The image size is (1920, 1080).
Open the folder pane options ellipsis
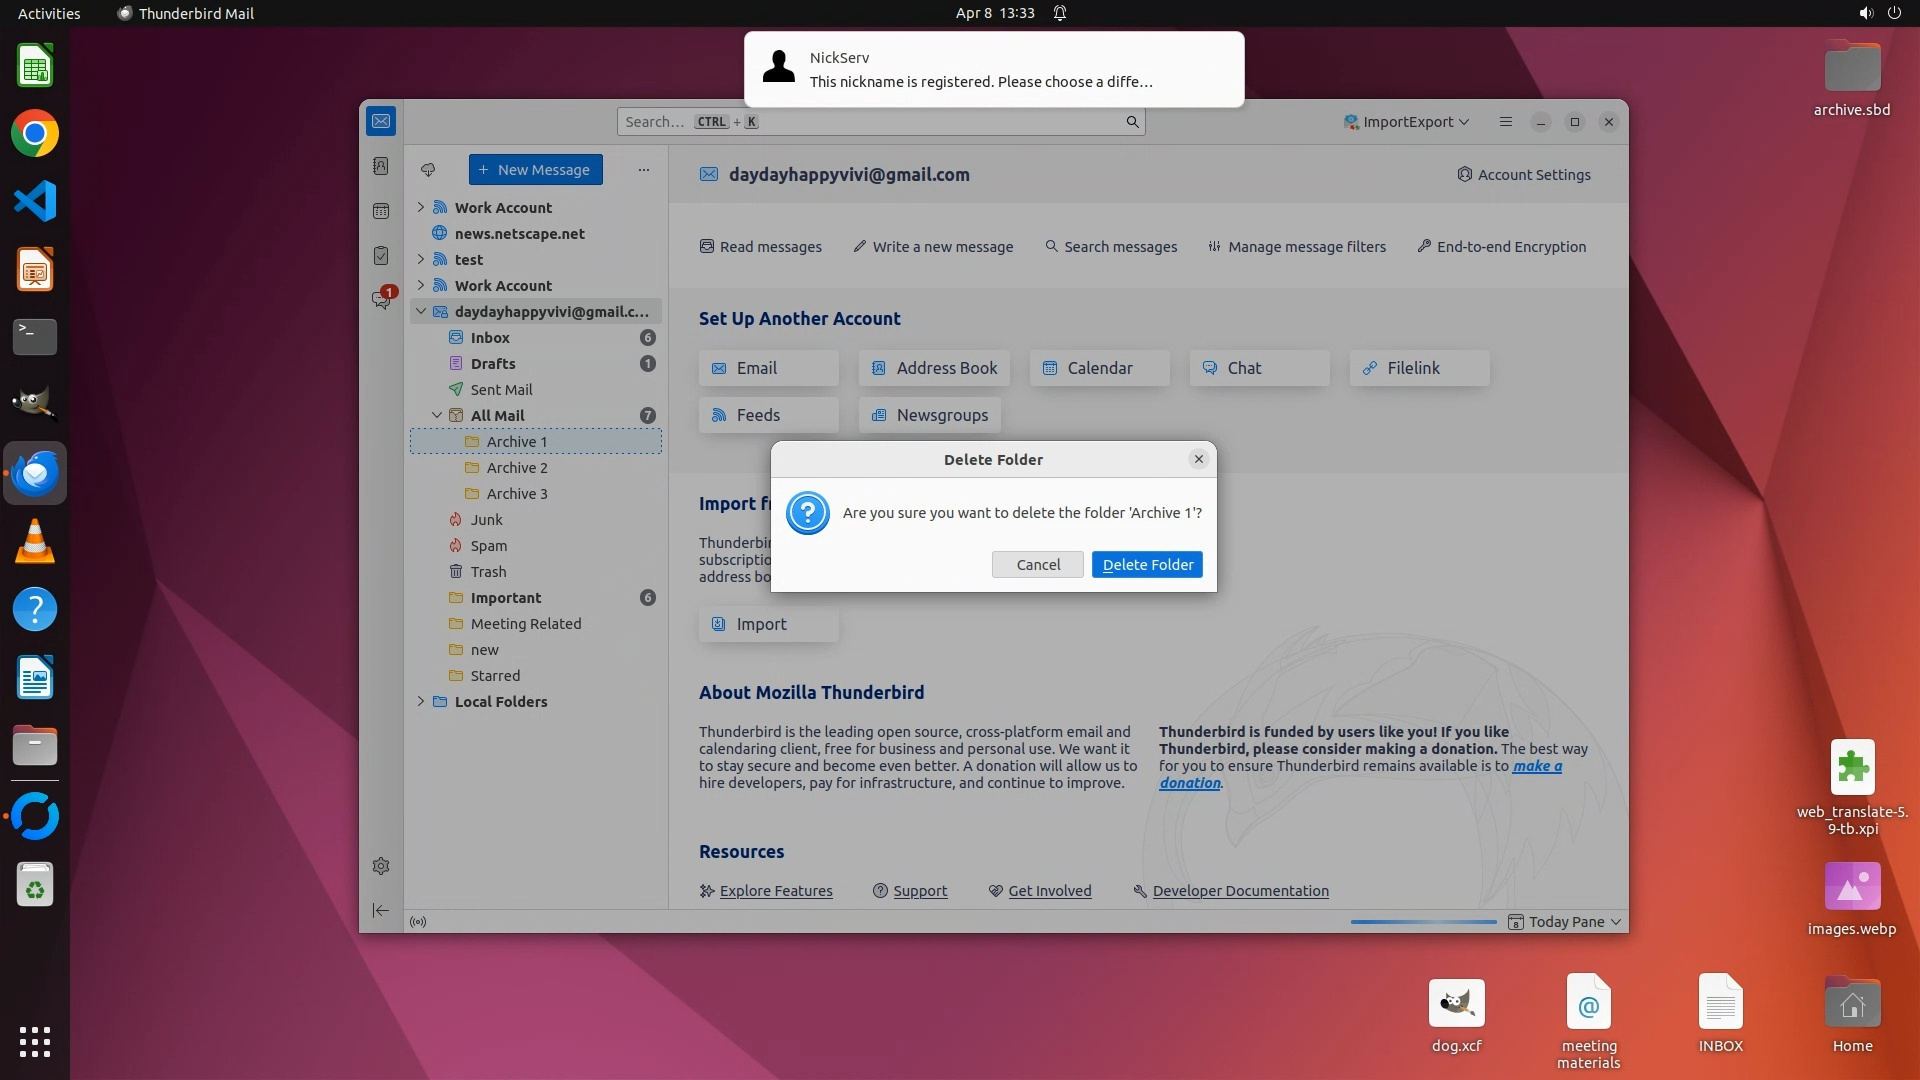pyautogui.click(x=644, y=170)
